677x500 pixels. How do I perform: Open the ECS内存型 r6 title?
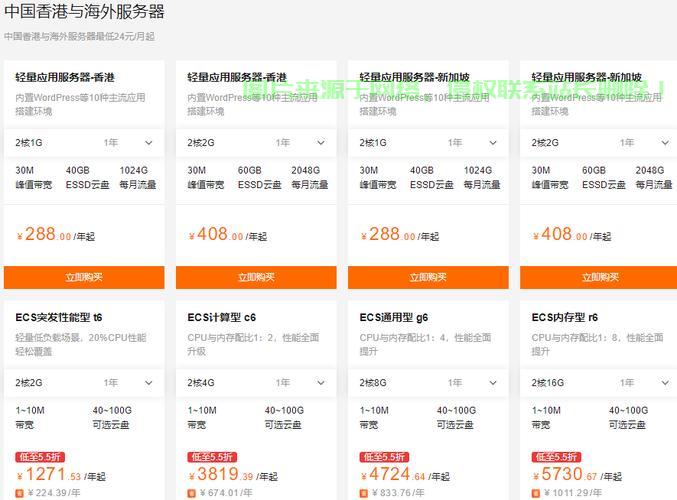tap(565, 317)
